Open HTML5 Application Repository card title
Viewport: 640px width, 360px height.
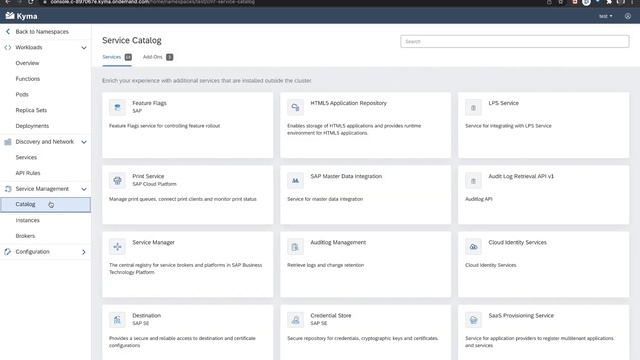pyautogui.click(x=348, y=103)
